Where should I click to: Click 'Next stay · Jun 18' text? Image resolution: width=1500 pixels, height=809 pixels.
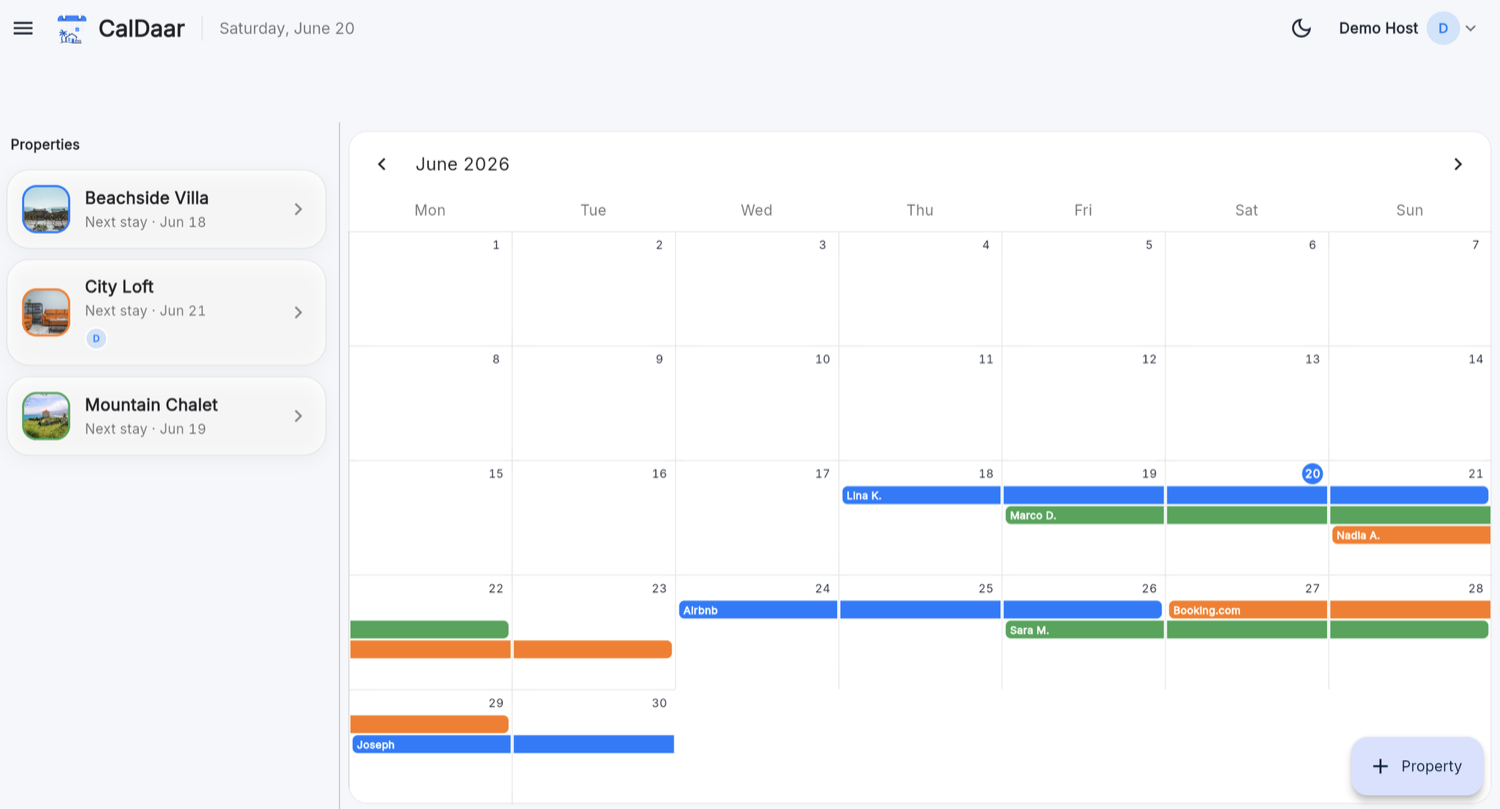[x=145, y=222]
